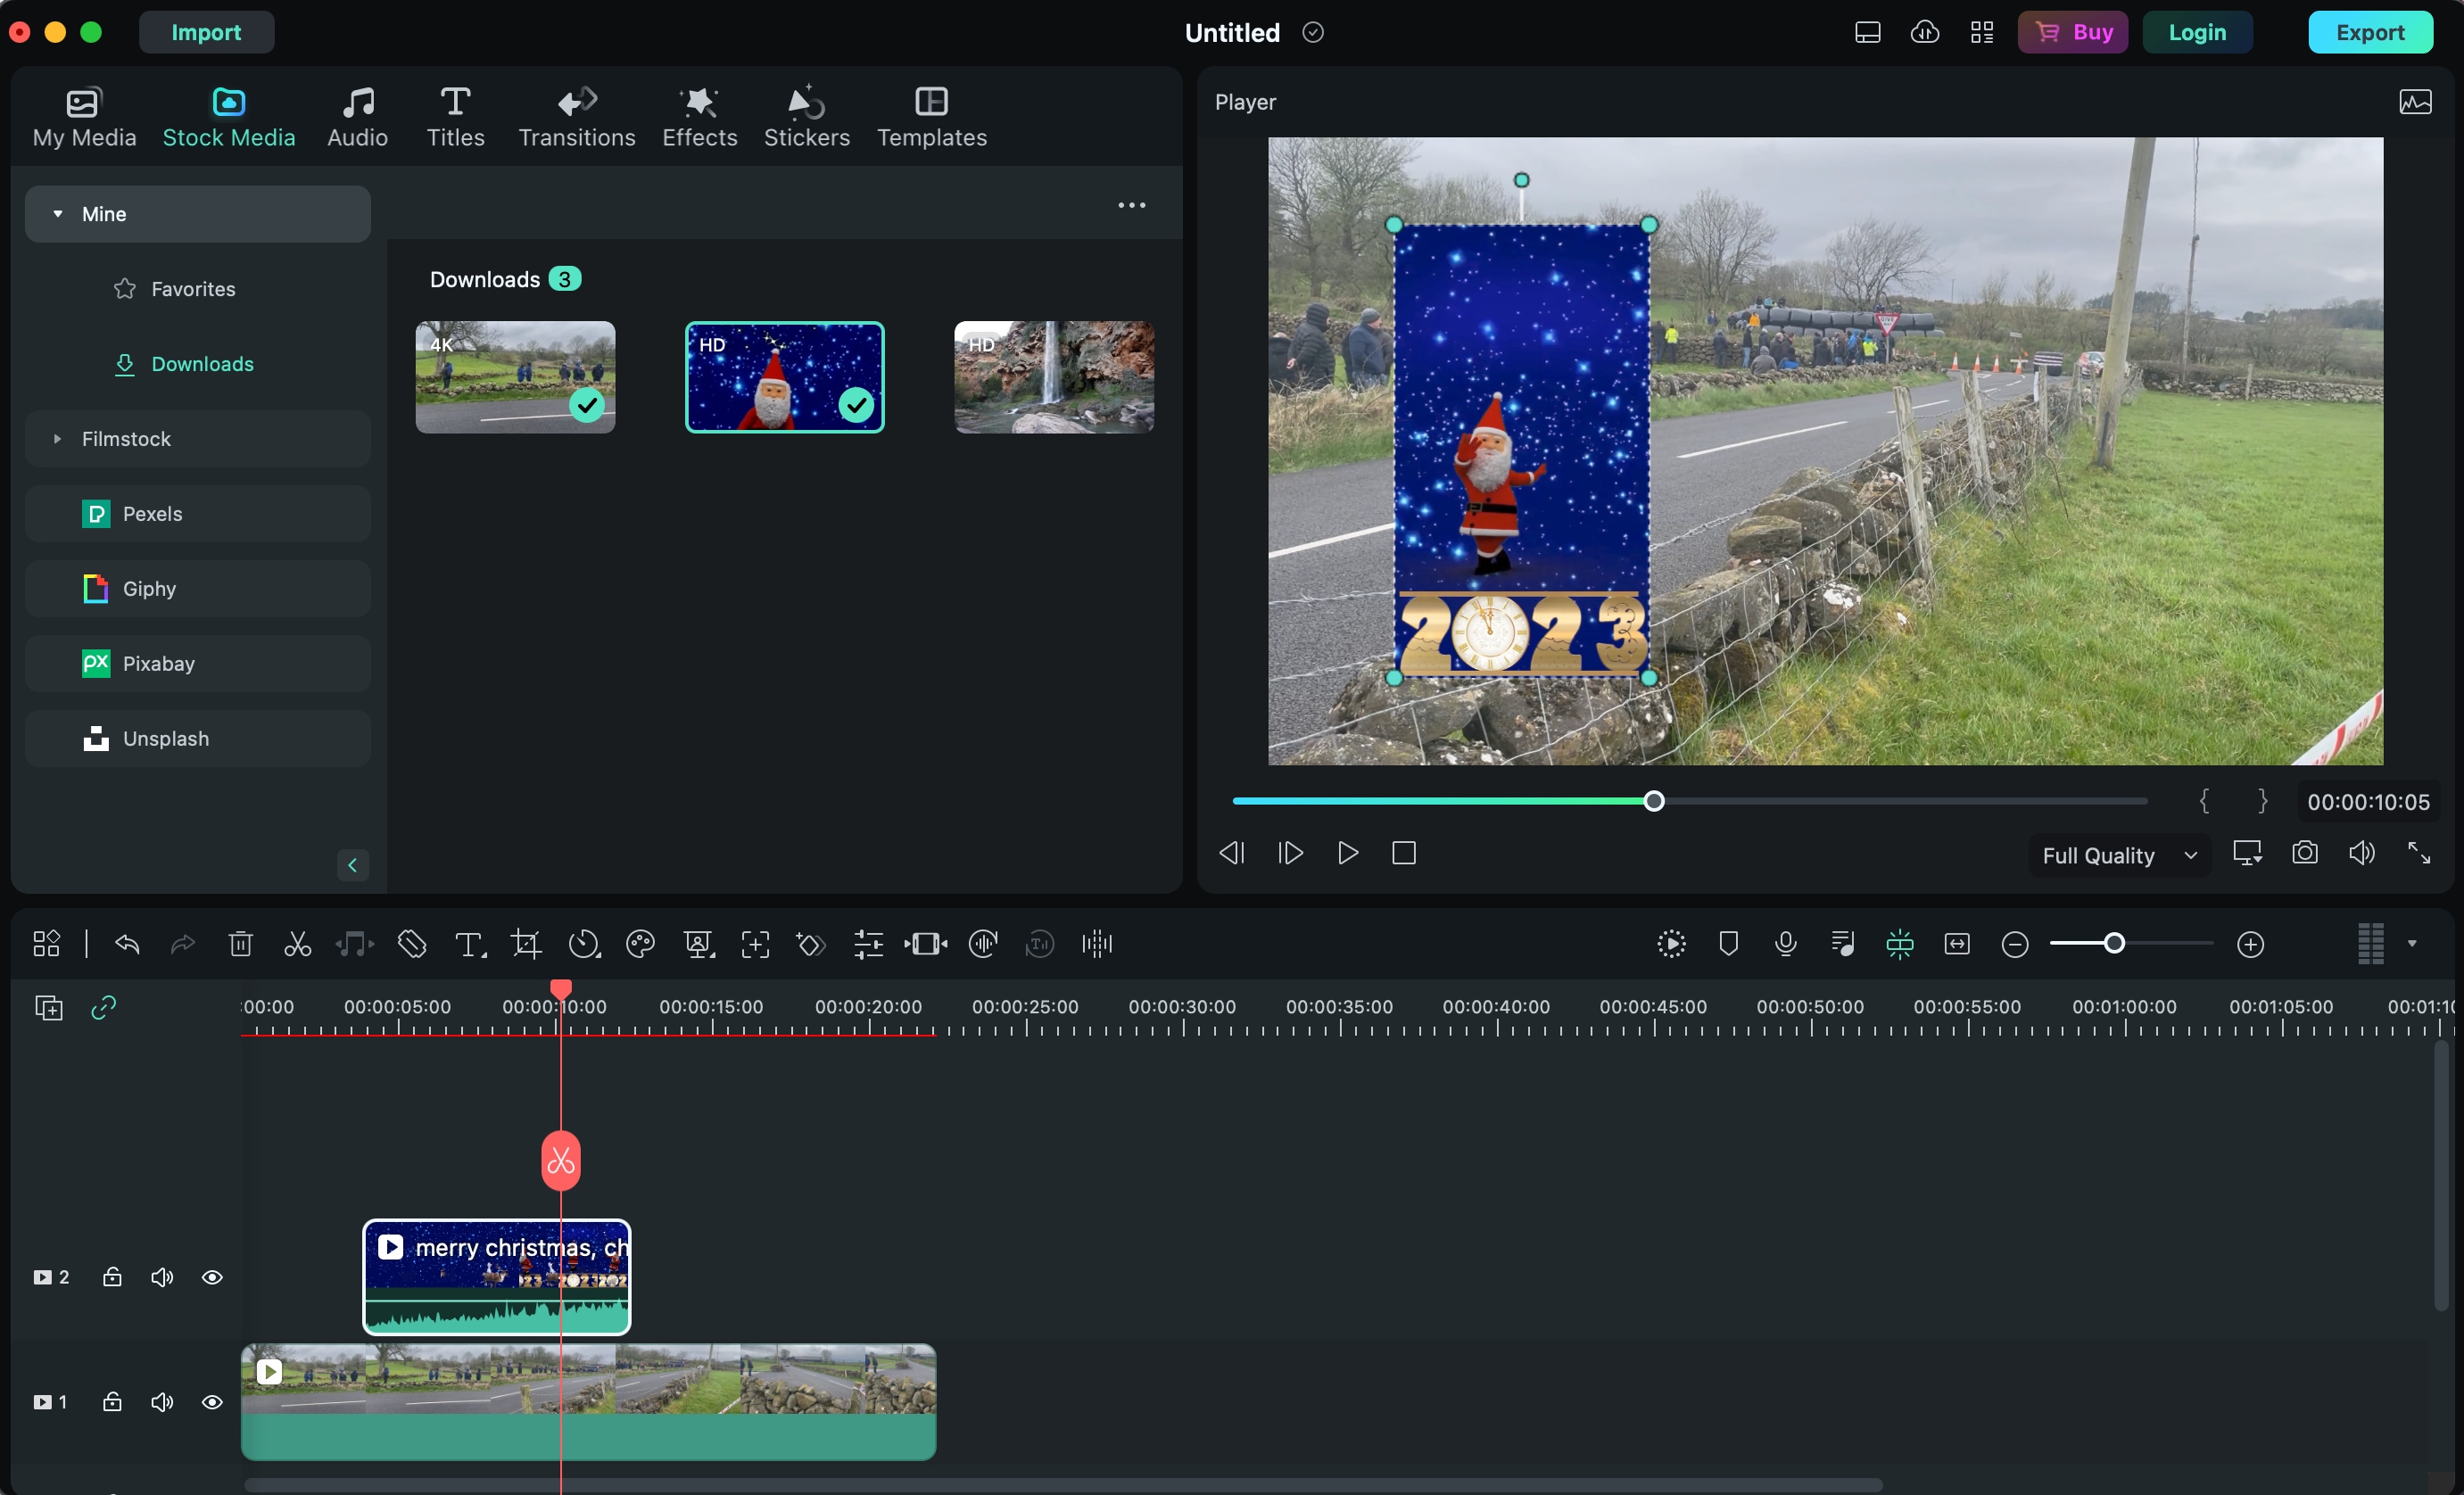Click the Export button
Viewport: 2464px width, 1495px height.
tap(2369, 30)
